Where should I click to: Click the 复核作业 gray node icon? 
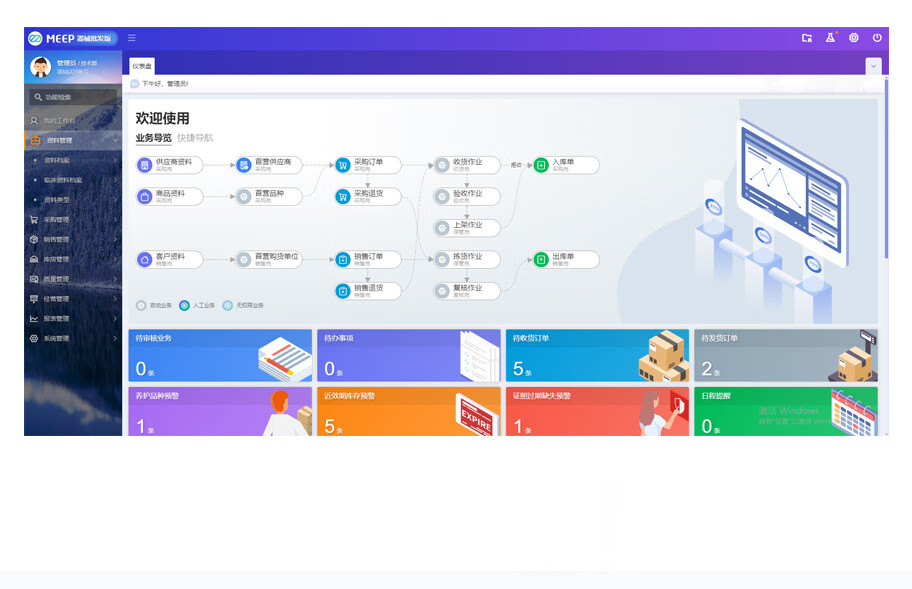pyautogui.click(x=442, y=291)
